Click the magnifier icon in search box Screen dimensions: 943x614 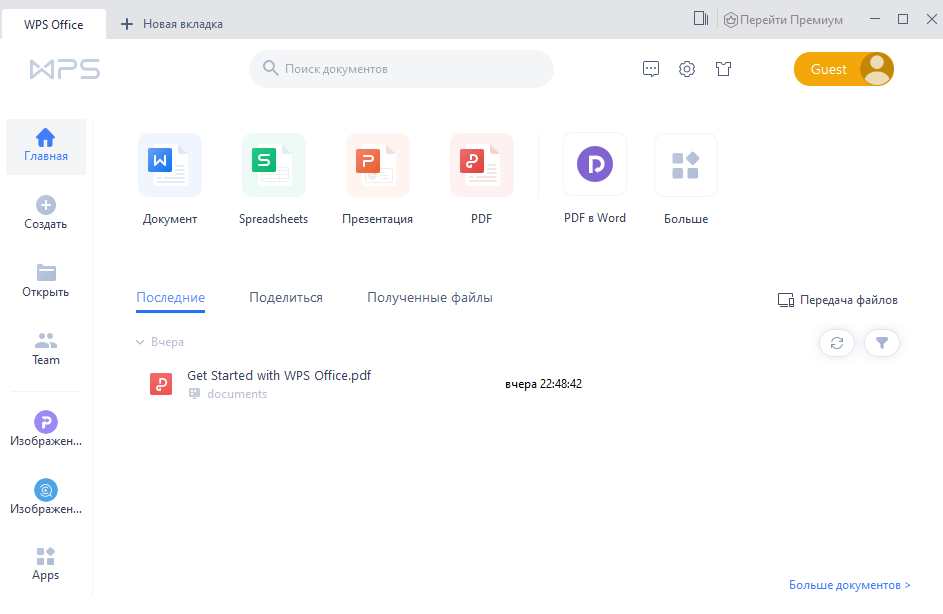270,69
